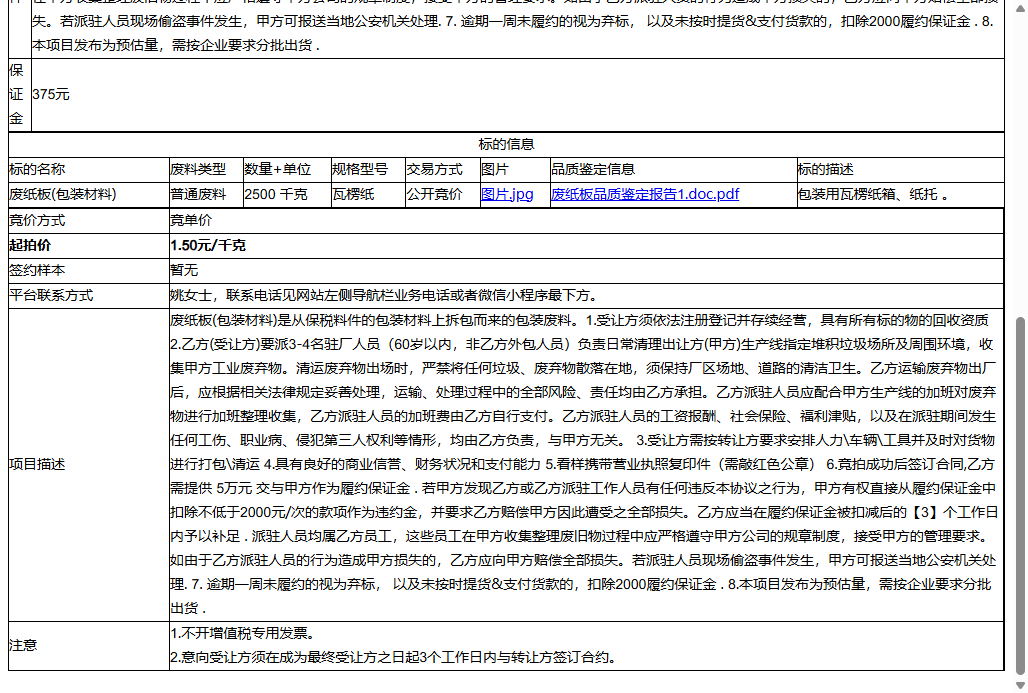The height and width of the screenshot is (693, 1028).
Task: Click the 交易方式 column header
Action: point(434,170)
